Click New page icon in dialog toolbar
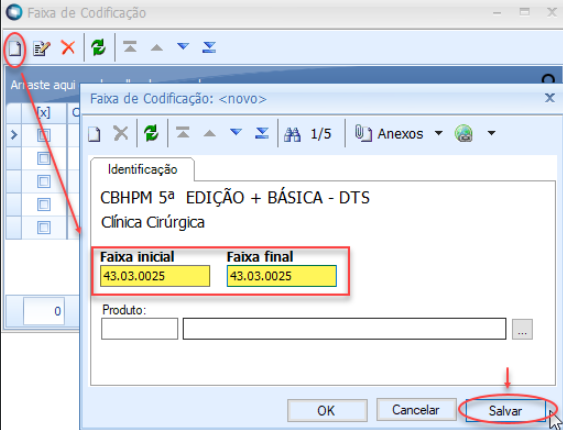The width and height of the screenshot is (563, 430). [x=94, y=135]
